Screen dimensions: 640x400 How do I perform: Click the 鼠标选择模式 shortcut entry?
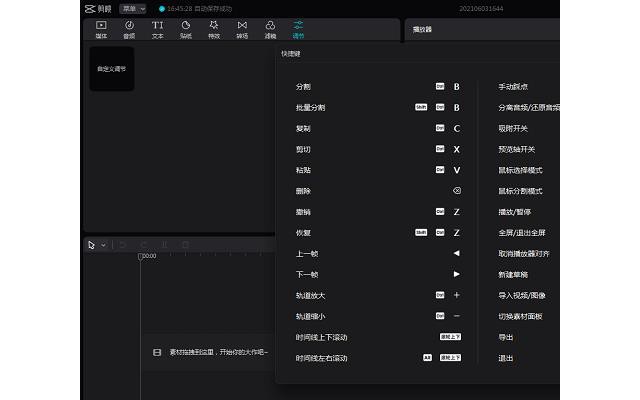pyautogui.click(x=520, y=170)
